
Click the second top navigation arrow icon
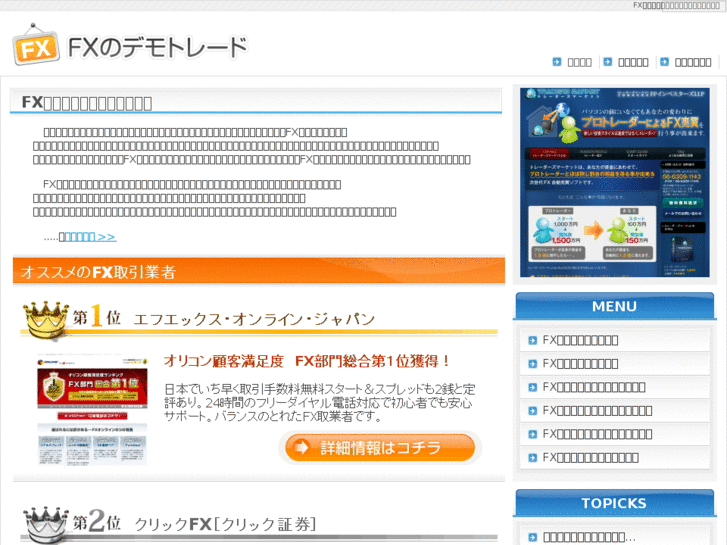click(608, 62)
